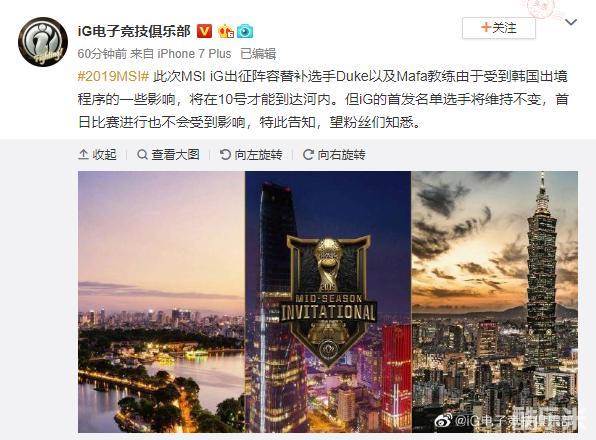Click the upward arrow collapse icon

pyautogui.click(x=83, y=155)
